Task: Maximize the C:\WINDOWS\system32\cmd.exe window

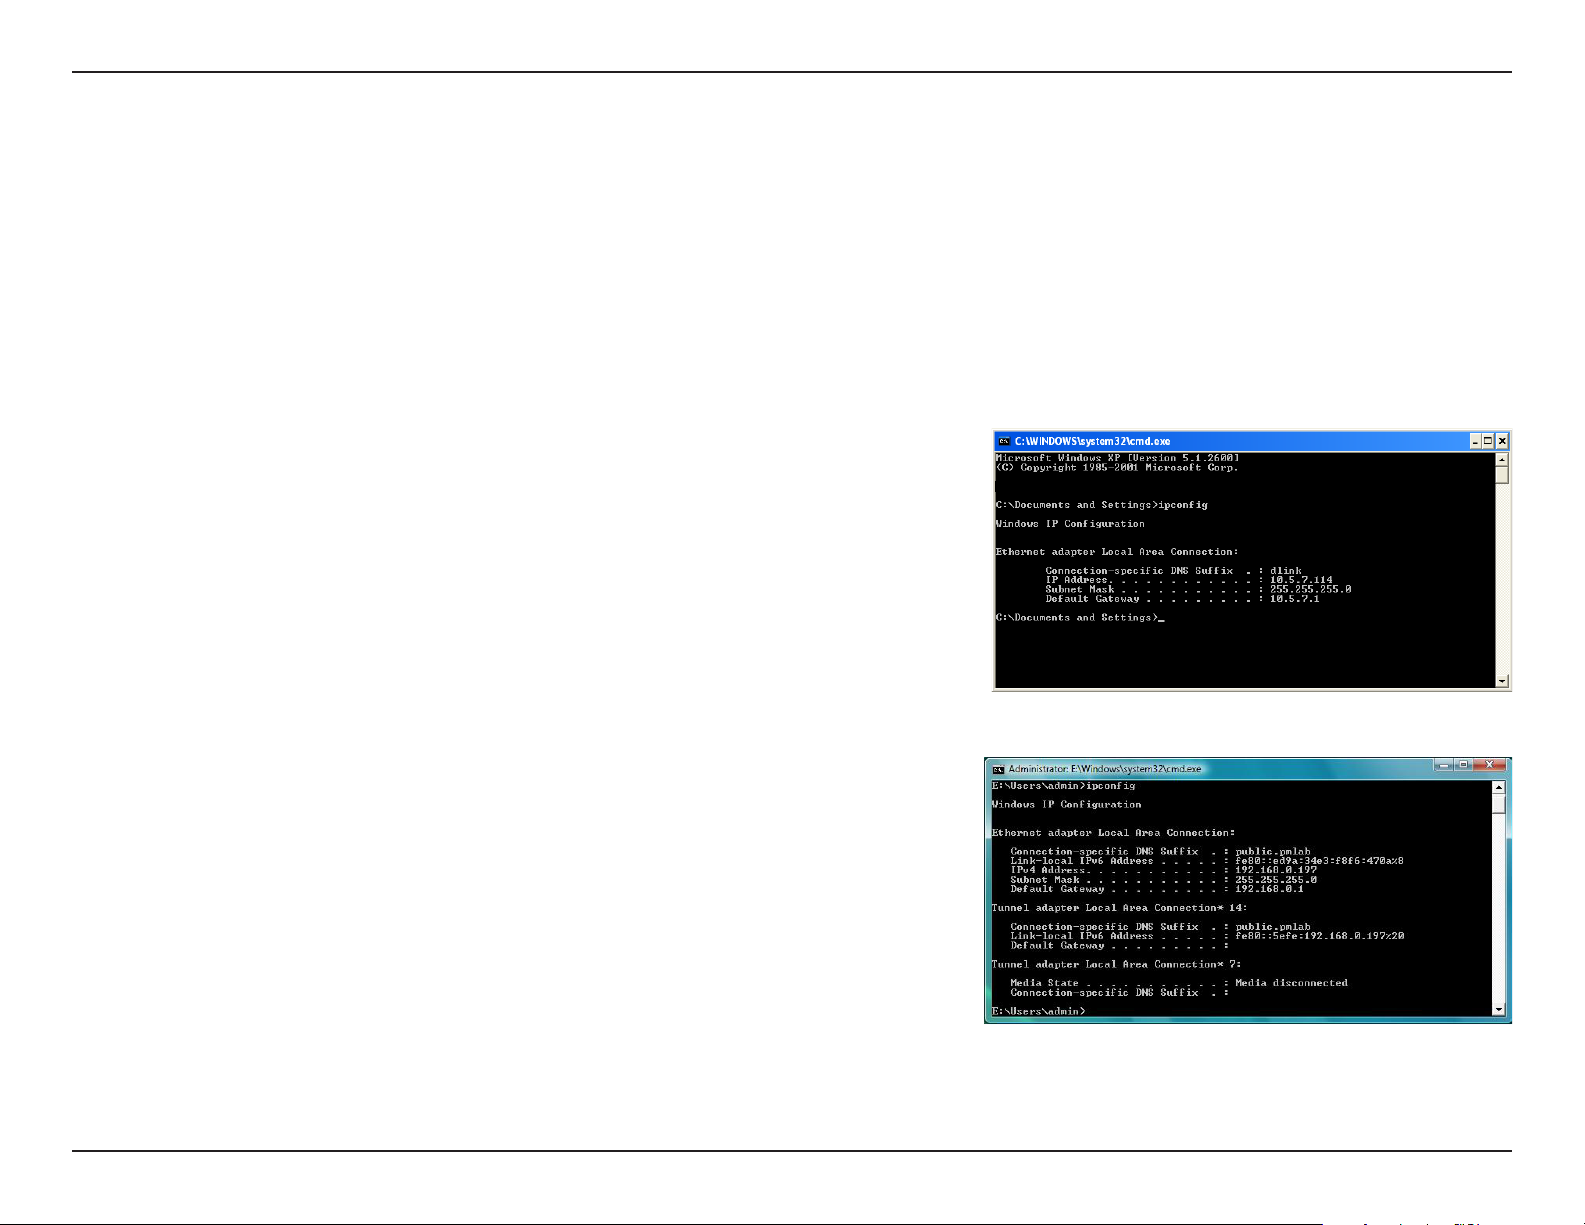Action: [x=1488, y=441]
